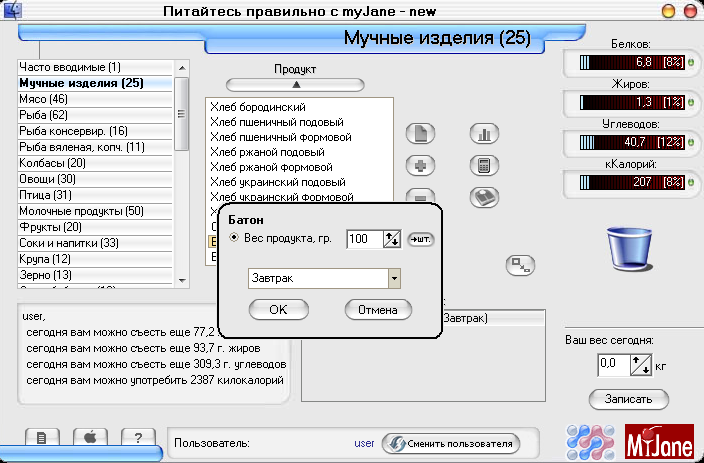Click the resize panel toggle icon
Screen dimensions: 704x463
point(519,264)
